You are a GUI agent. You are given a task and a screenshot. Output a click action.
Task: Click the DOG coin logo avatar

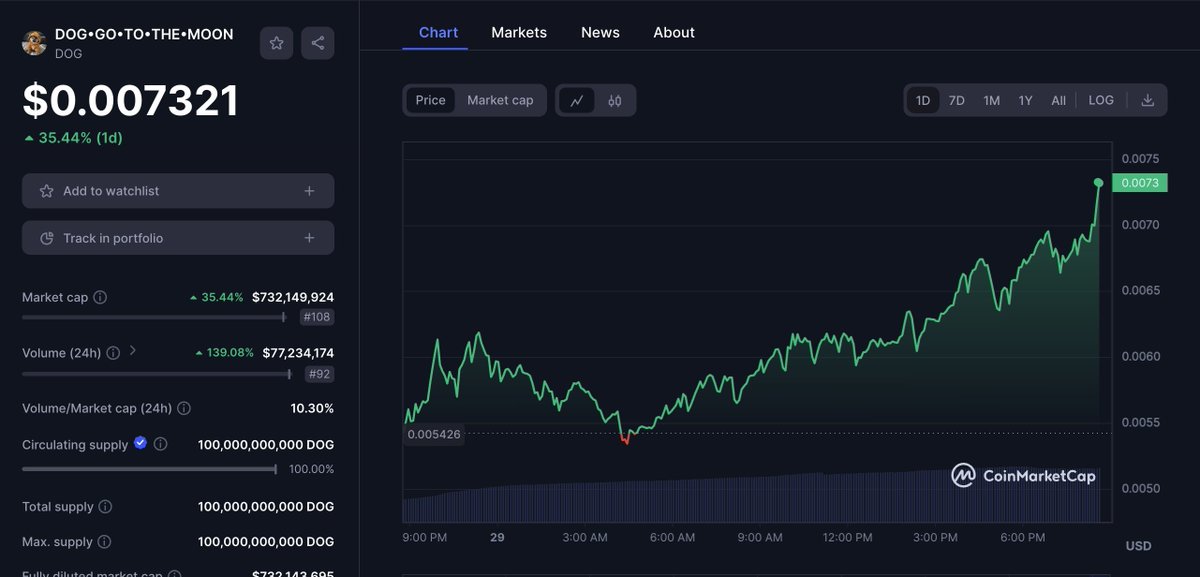[x=35, y=43]
